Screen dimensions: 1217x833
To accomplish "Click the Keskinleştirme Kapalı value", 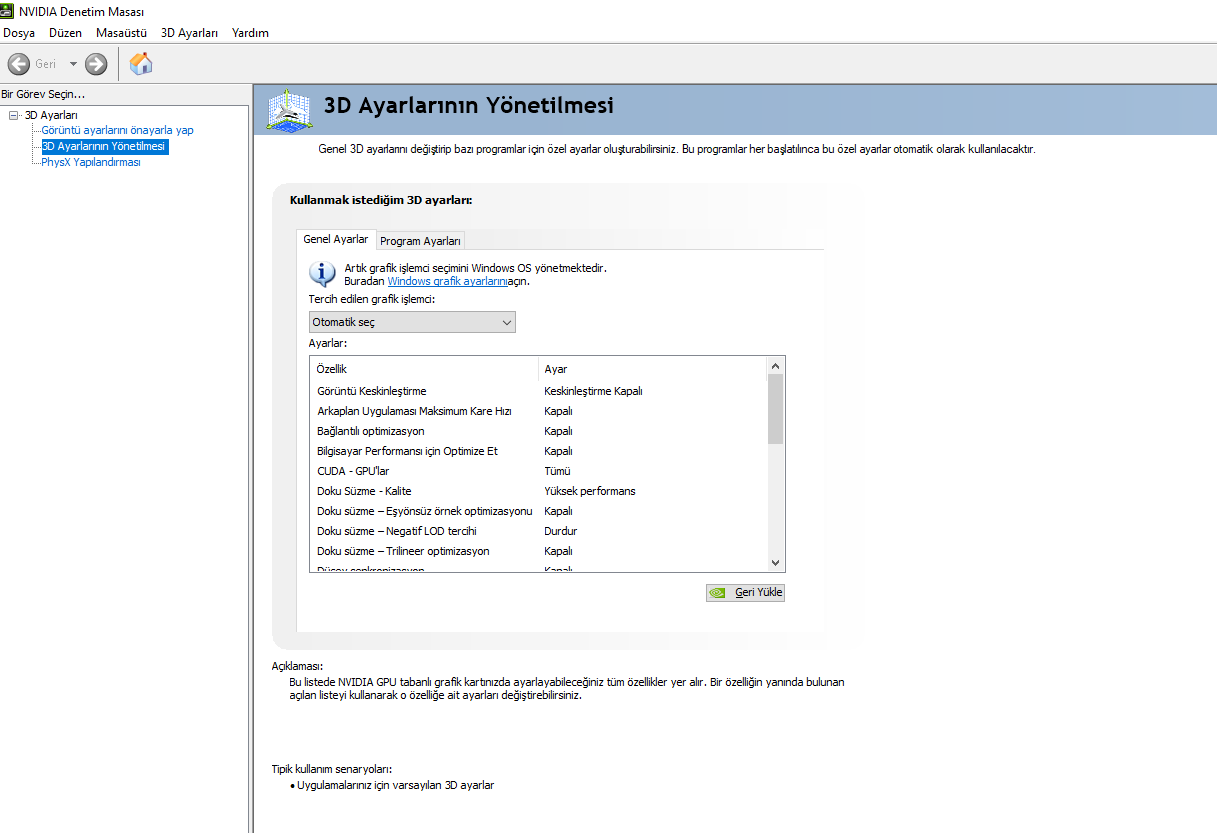I will pos(593,391).
